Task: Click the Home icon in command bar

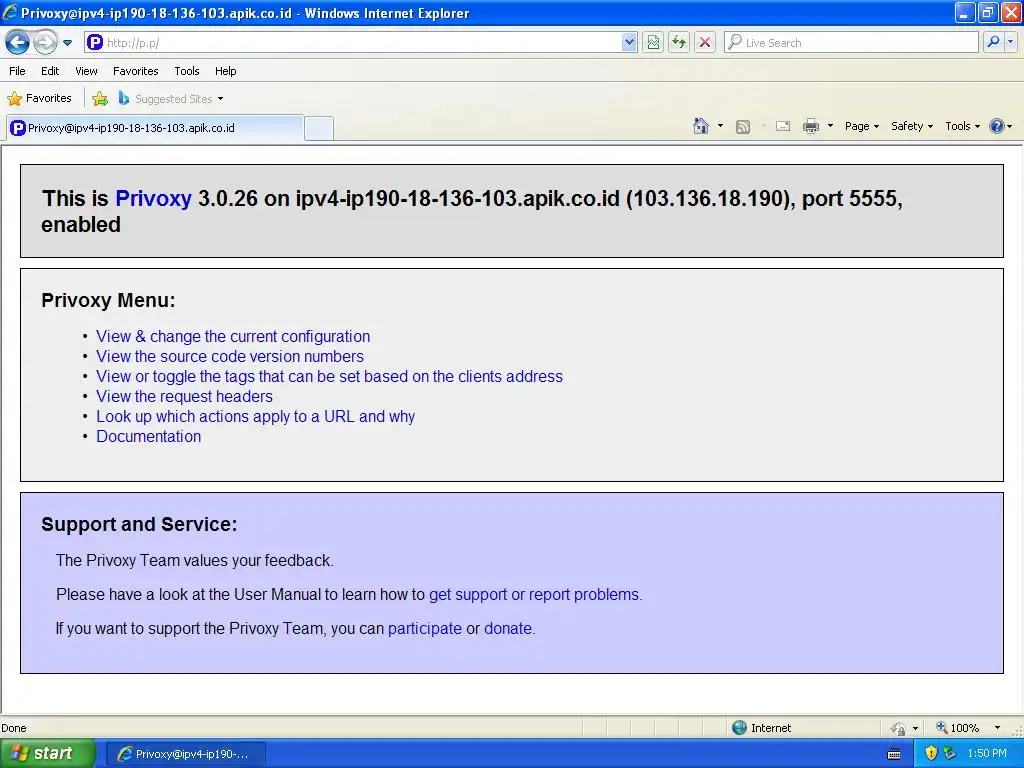Action: click(701, 126)
